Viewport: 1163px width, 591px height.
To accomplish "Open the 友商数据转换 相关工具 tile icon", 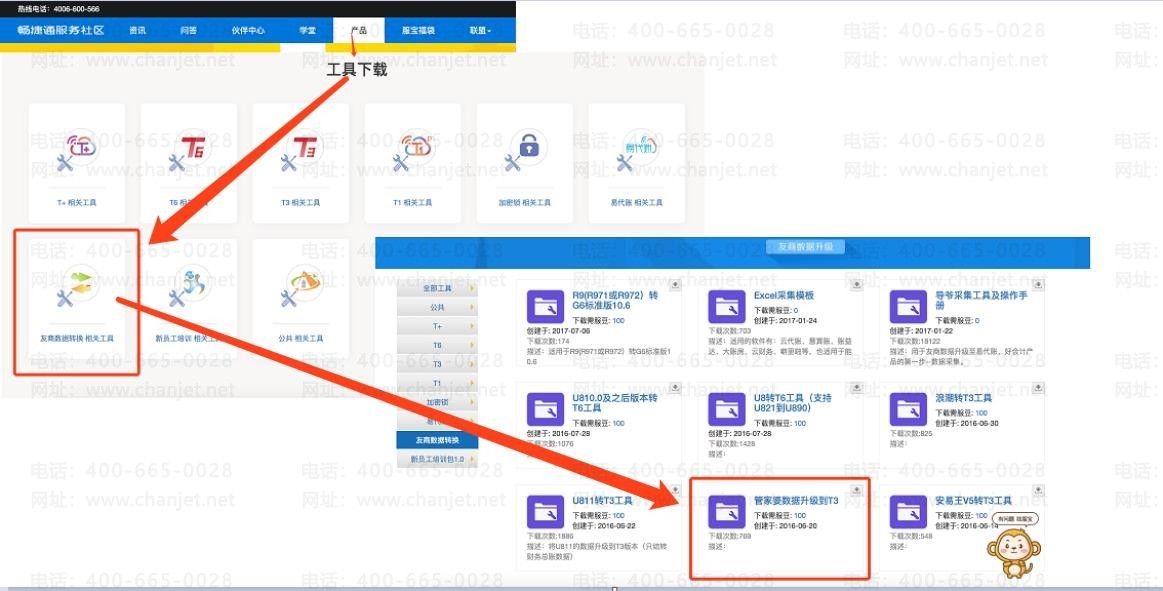I will [x=77, y=286].
